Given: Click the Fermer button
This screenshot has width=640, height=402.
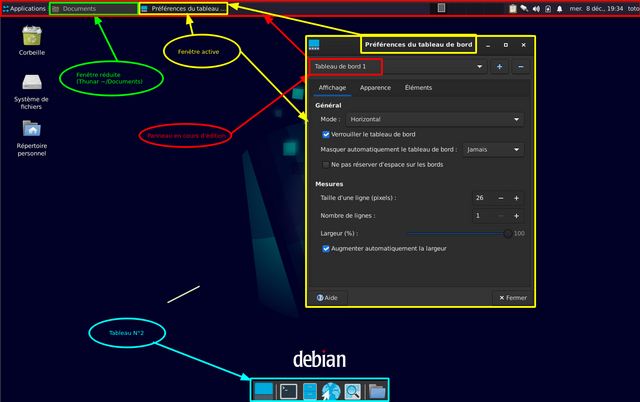Looking at the screenshot, I should coord(513,298).
